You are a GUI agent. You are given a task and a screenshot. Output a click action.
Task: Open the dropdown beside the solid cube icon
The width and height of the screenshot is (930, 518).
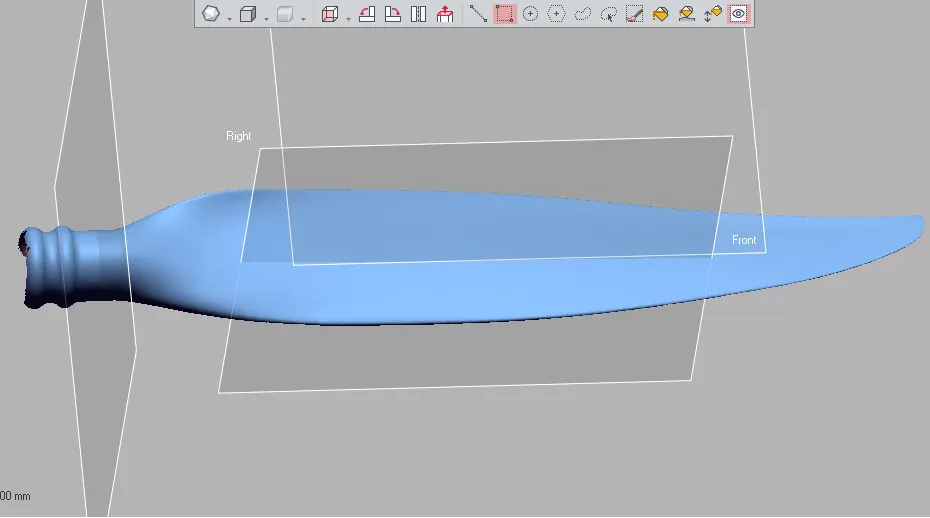pos(267,18)
